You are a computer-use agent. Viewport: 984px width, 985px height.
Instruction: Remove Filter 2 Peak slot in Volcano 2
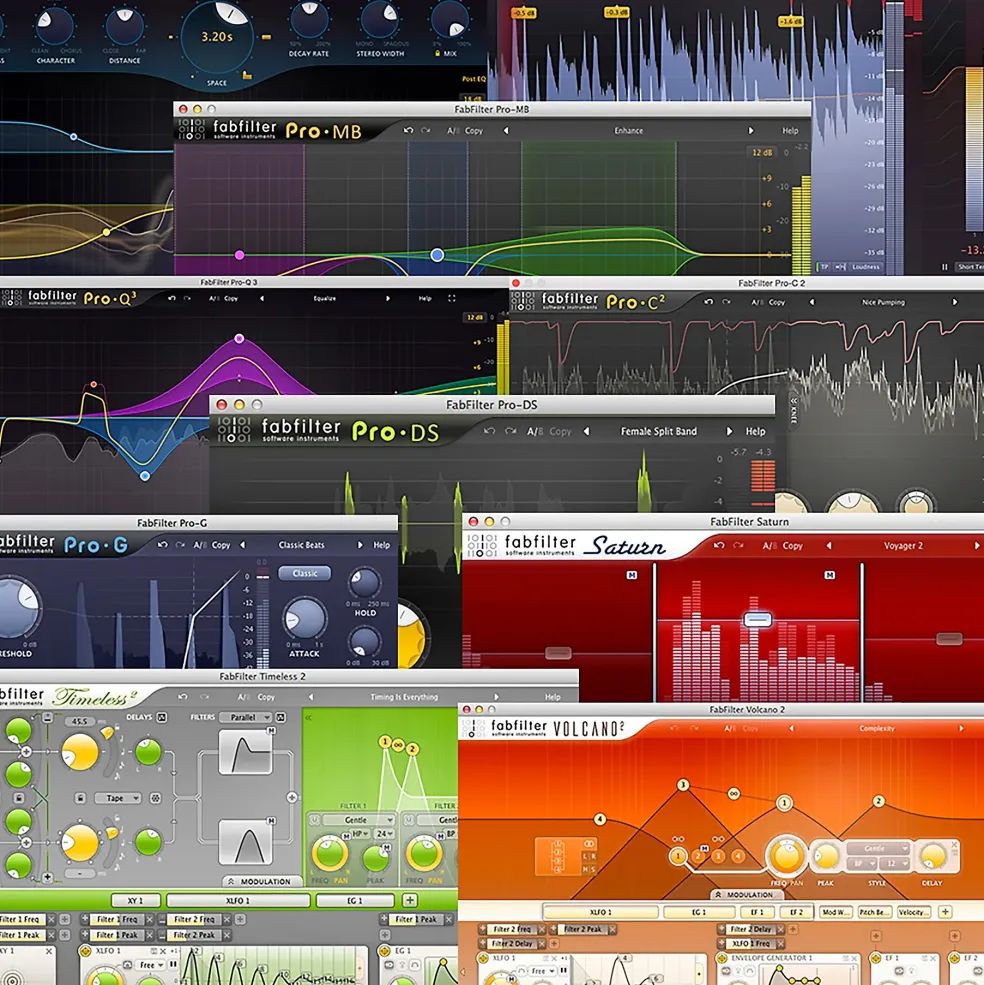tap(612, 928)
